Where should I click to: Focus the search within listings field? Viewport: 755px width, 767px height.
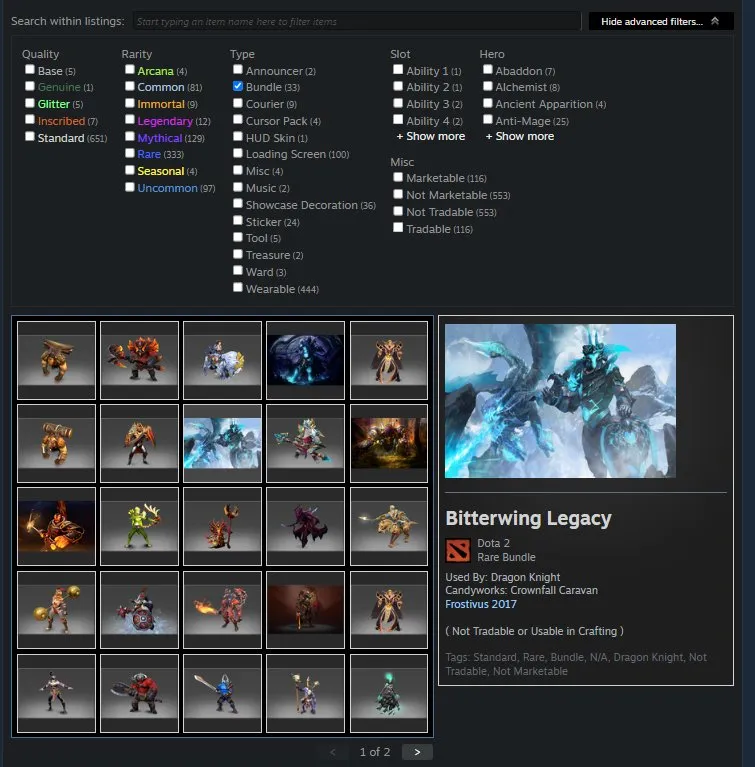357,22
